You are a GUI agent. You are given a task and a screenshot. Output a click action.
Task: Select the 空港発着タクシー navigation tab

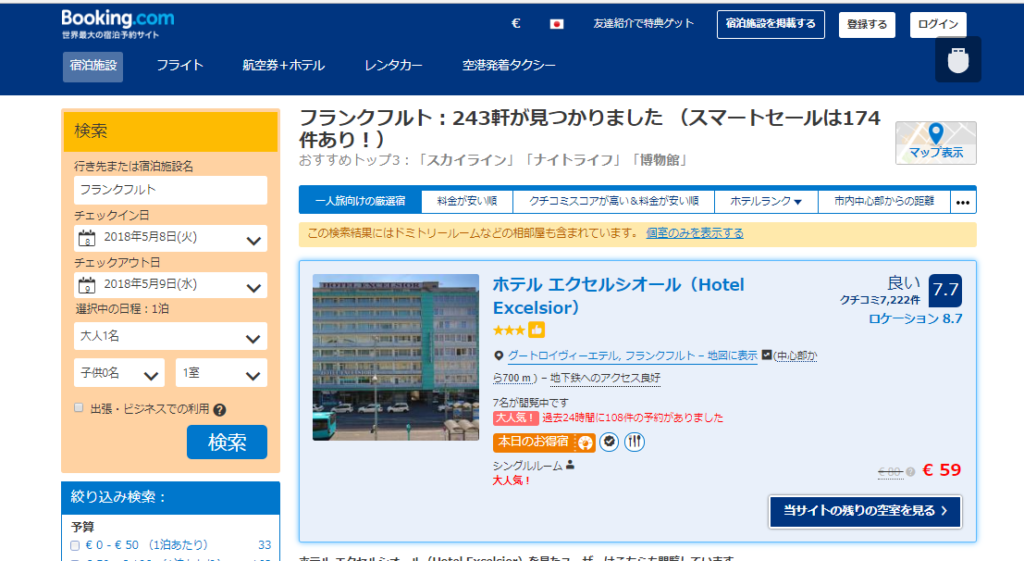(x=509, y=65)
